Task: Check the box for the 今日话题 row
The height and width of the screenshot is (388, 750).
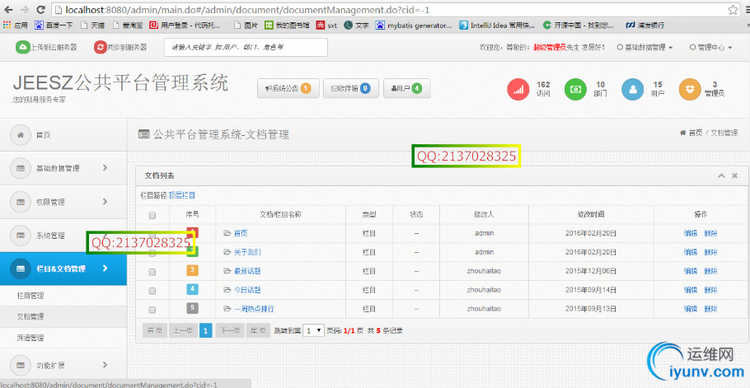Action: click(x=152, y=290)
